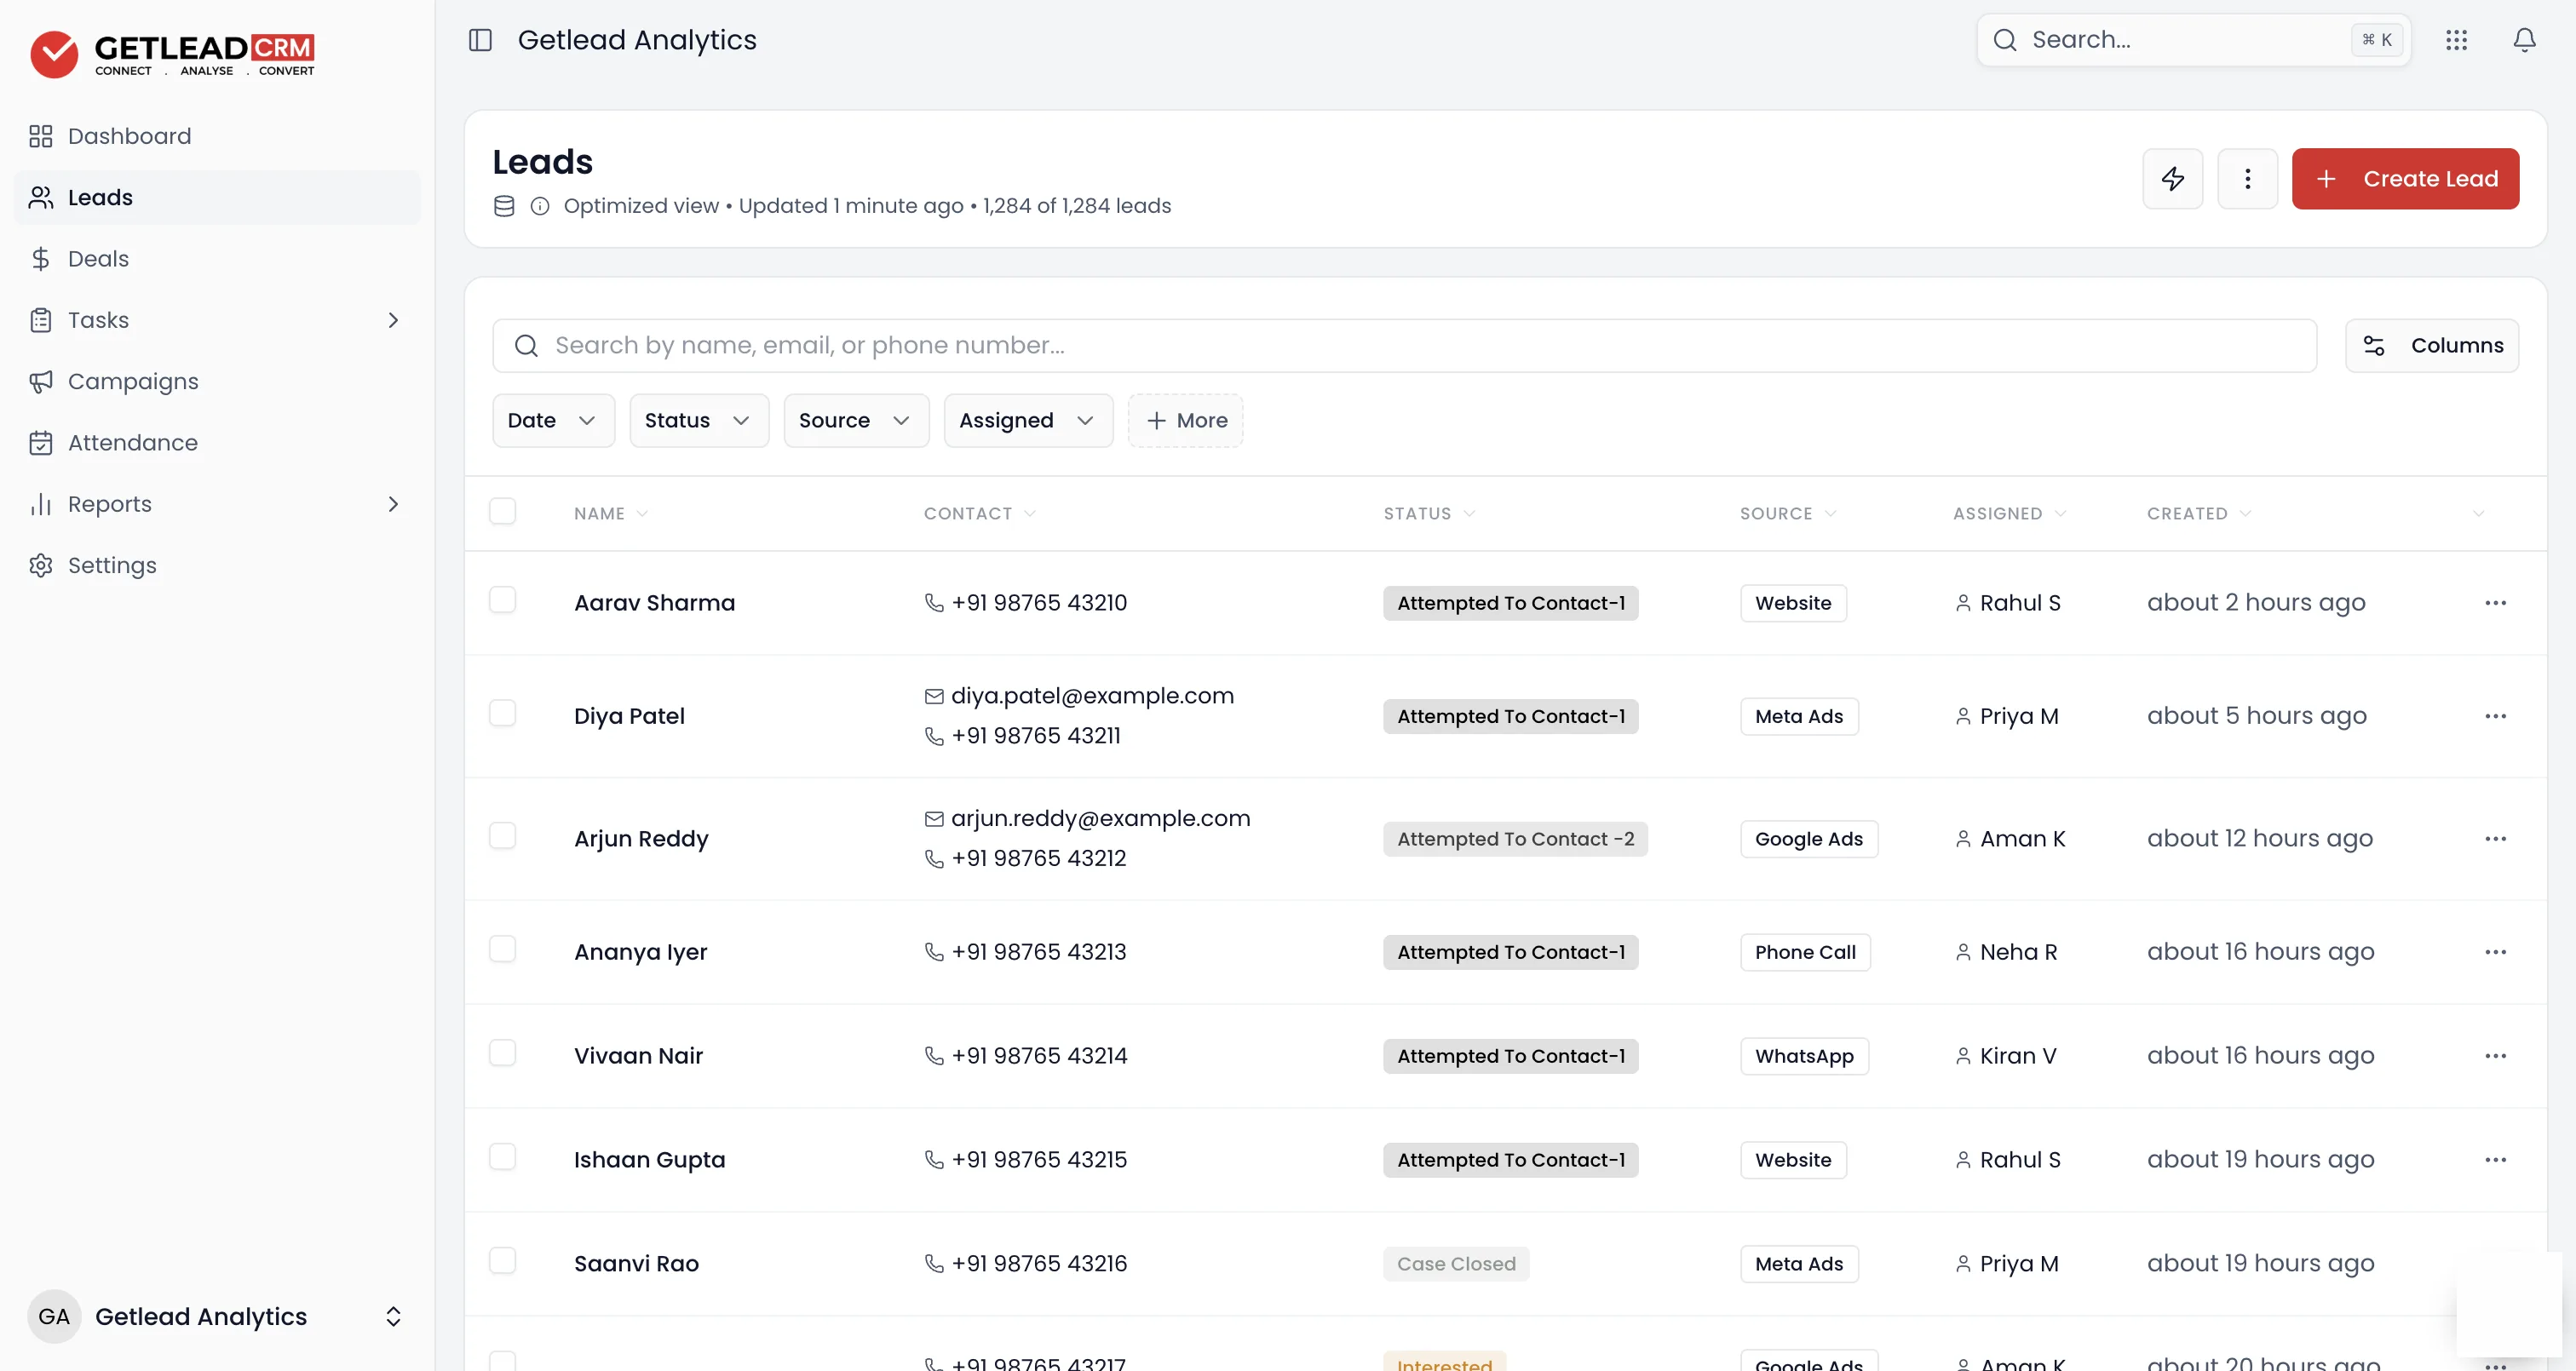The width and height of the screenshot is (2576, 1371).
Task: Click the GA account avatar
Action: (54, 1316)
